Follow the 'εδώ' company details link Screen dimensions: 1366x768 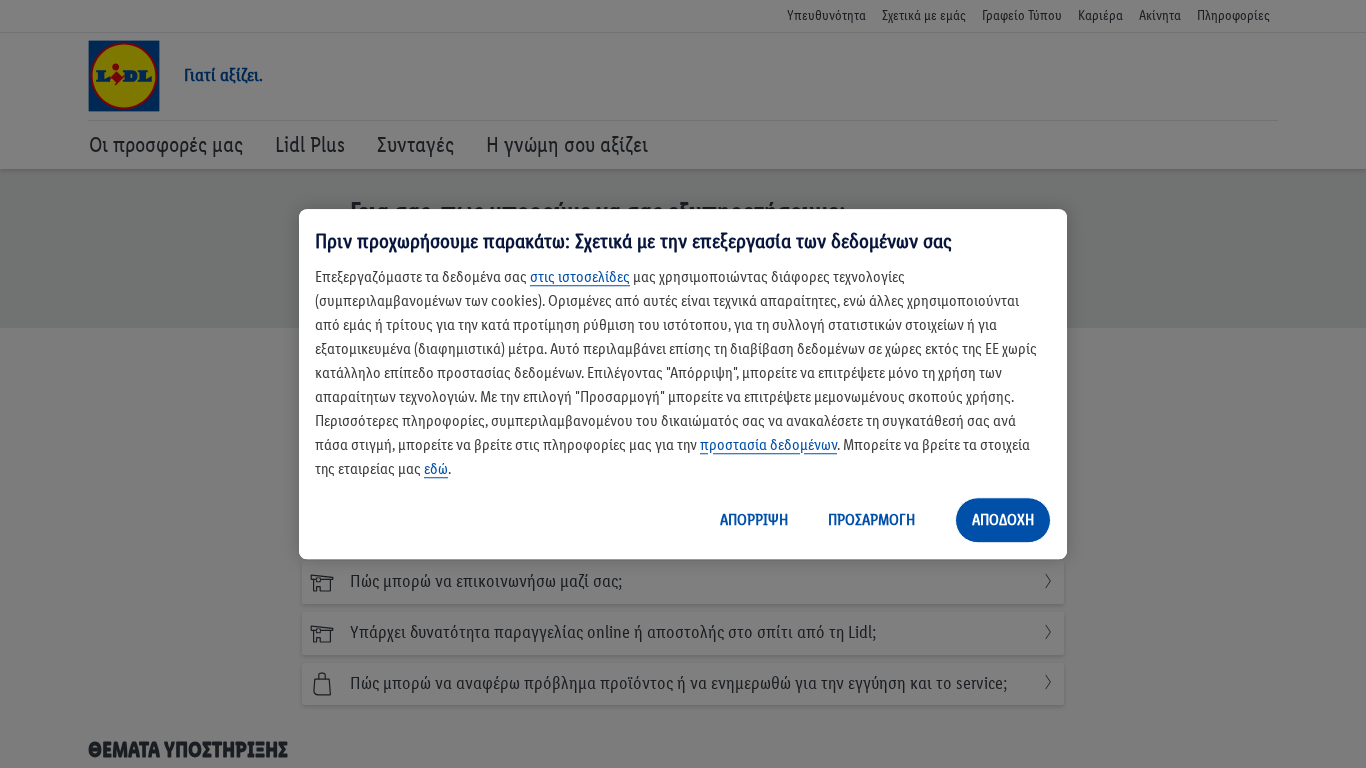point(436,469)
